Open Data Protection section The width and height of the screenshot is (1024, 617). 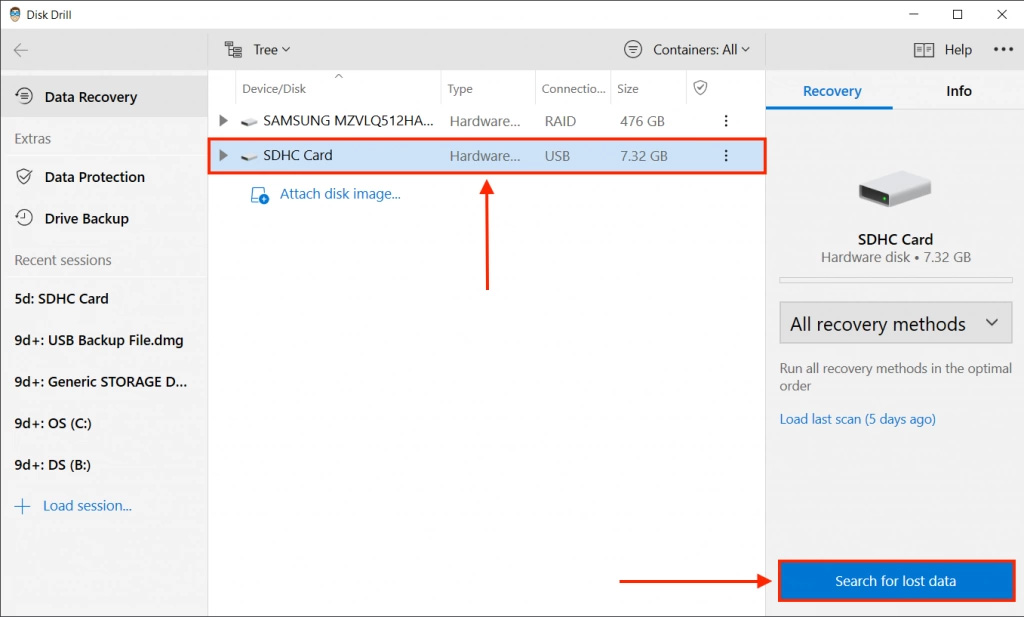coord(95,177)
